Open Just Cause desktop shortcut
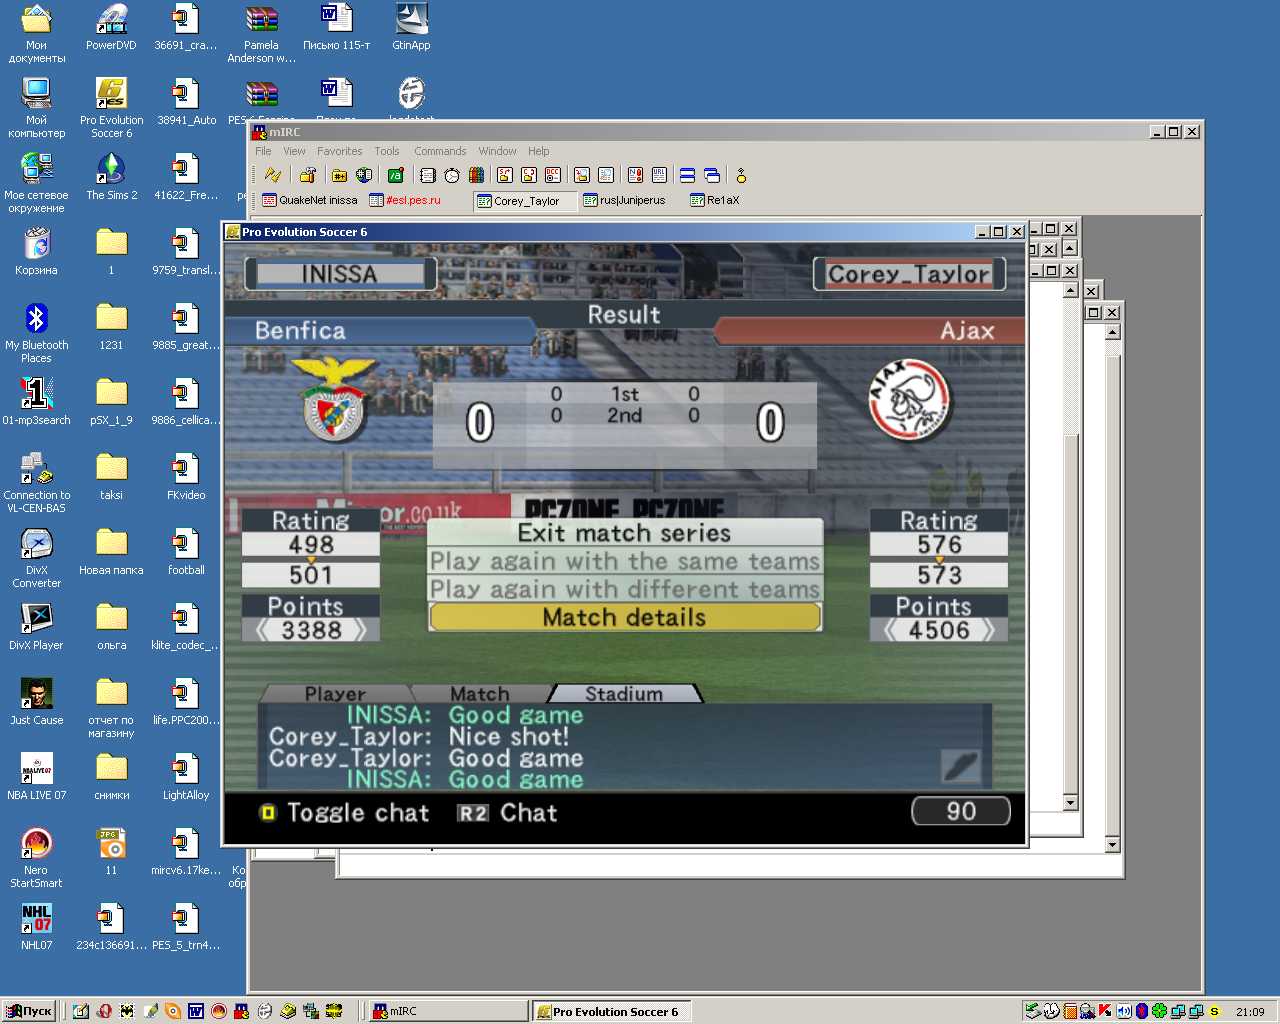The width and height of the screenshot is (1280, 1024). point(36,701)
